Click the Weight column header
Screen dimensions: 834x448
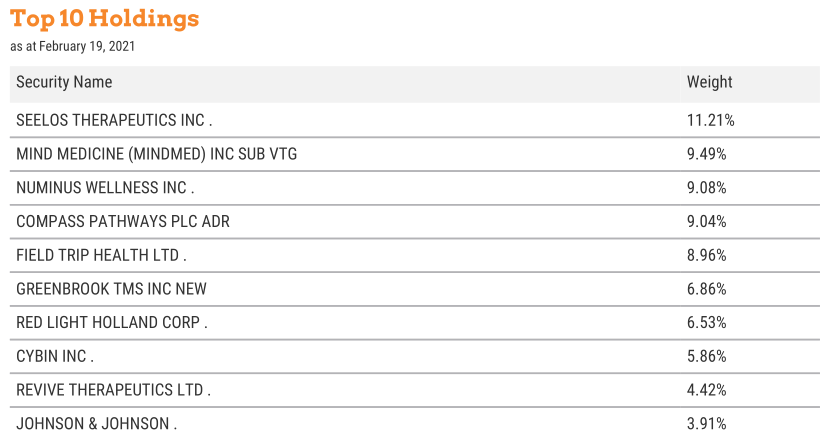pos(709,83)
